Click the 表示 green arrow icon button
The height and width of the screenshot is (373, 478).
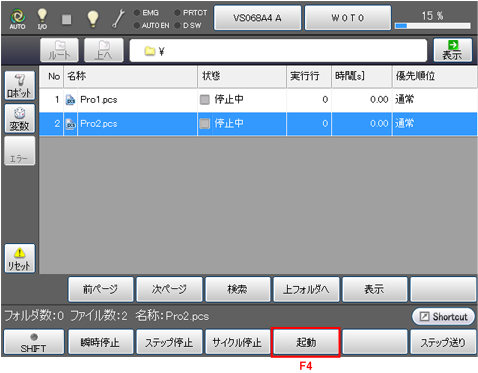[453, 50]
